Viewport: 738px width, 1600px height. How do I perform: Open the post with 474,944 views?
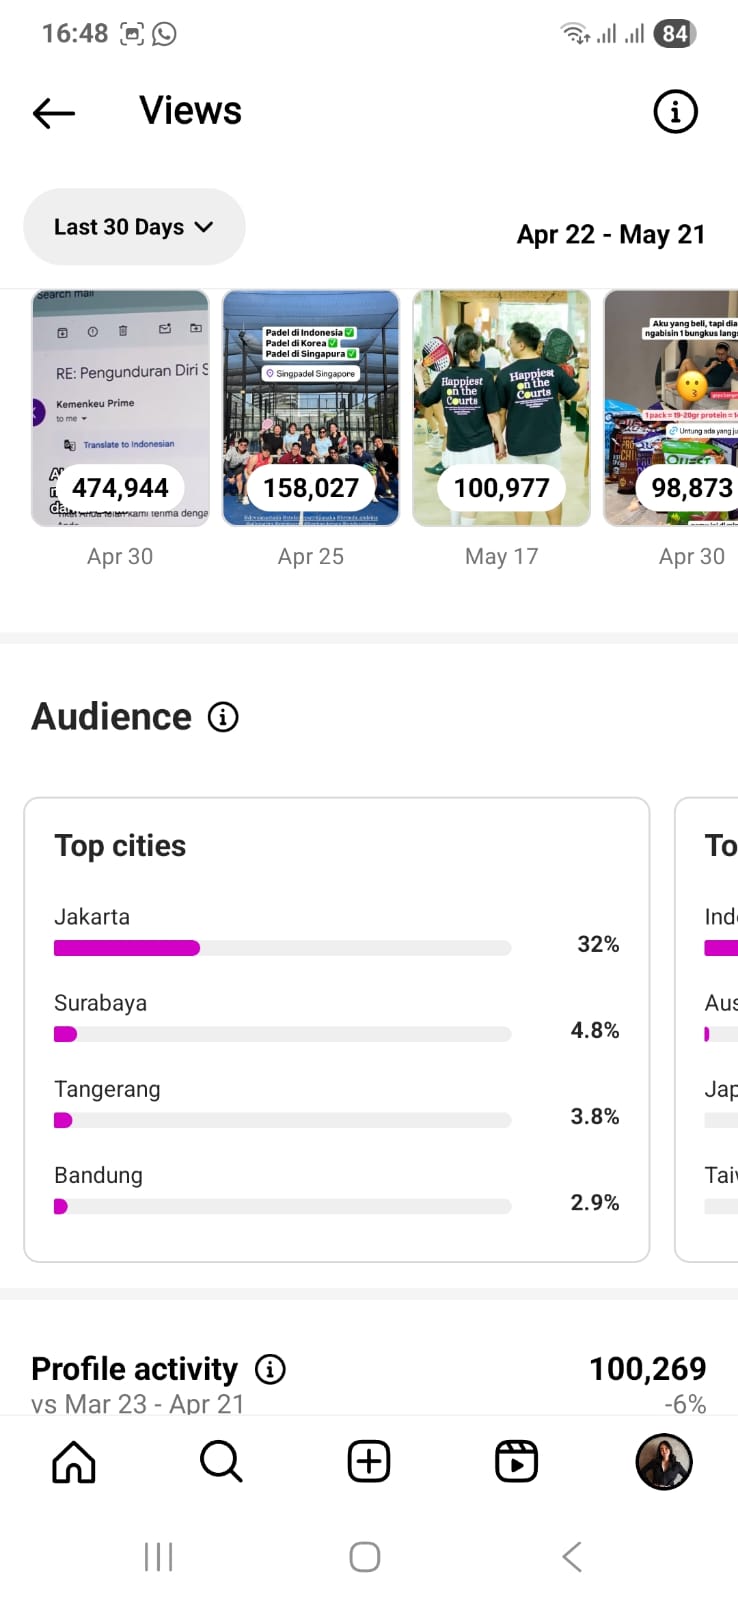coord(120,408)
